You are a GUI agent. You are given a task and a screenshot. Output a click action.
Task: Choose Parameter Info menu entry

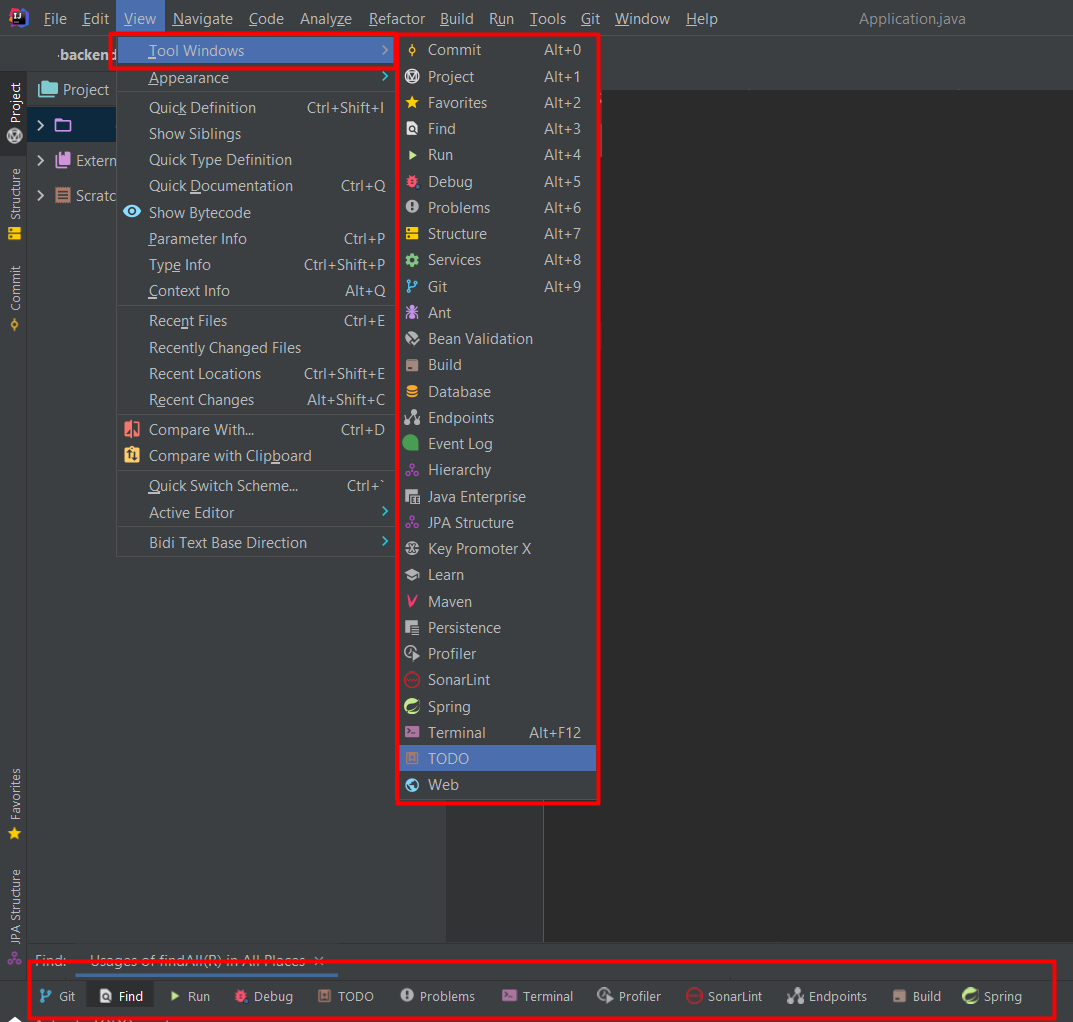(257, 238)
